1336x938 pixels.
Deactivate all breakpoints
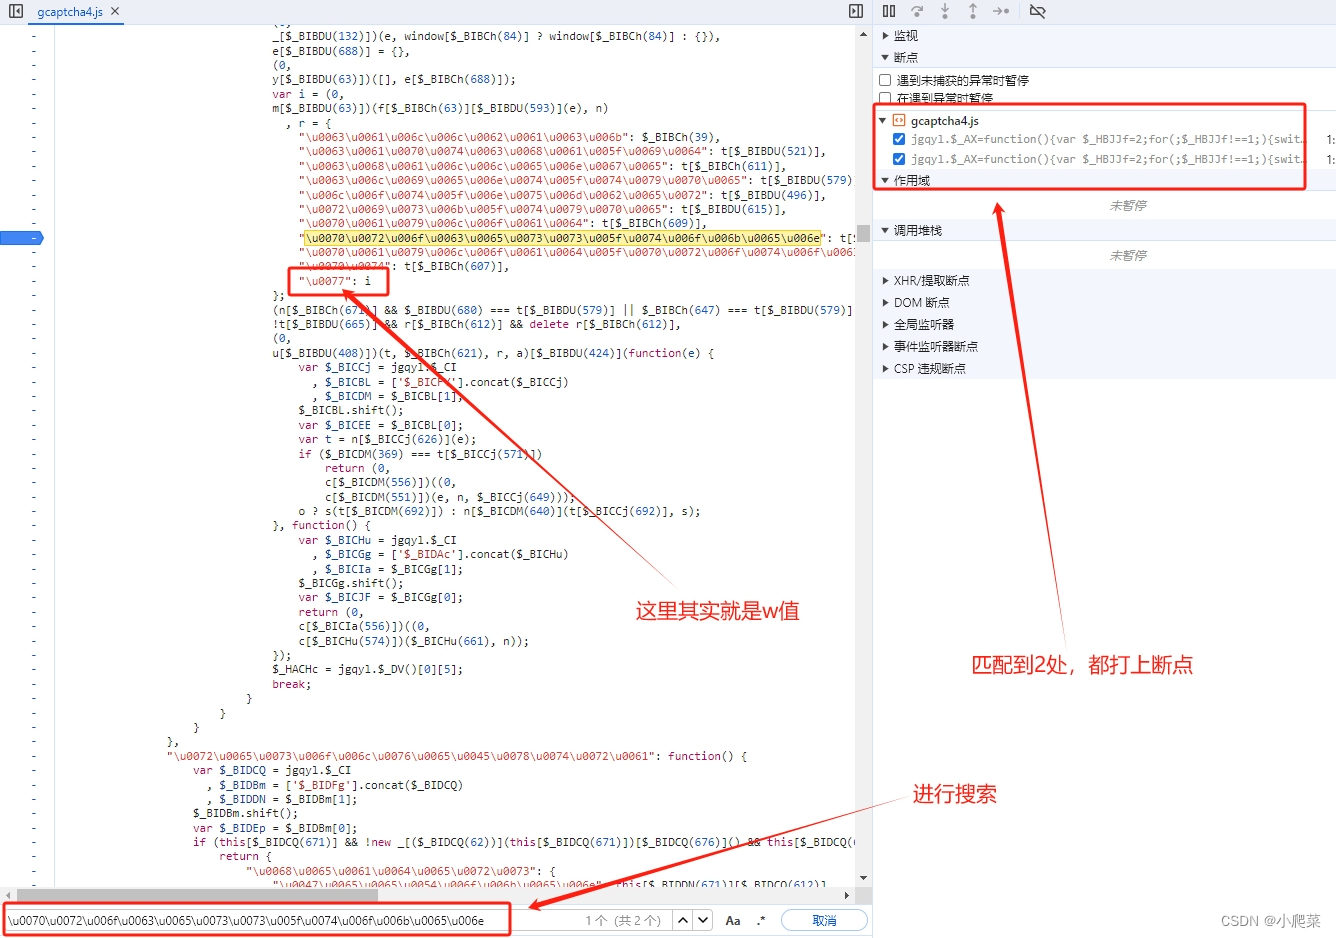click(x=1037, y=11)
